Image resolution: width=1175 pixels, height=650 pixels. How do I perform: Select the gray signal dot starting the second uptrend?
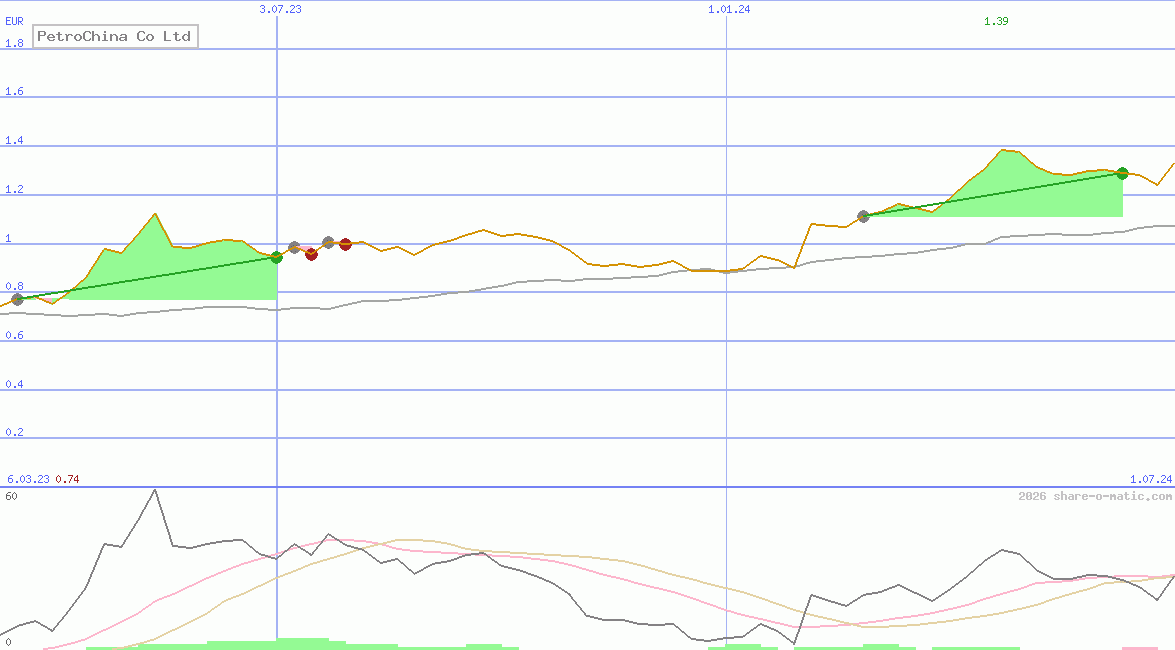[863, 215]
